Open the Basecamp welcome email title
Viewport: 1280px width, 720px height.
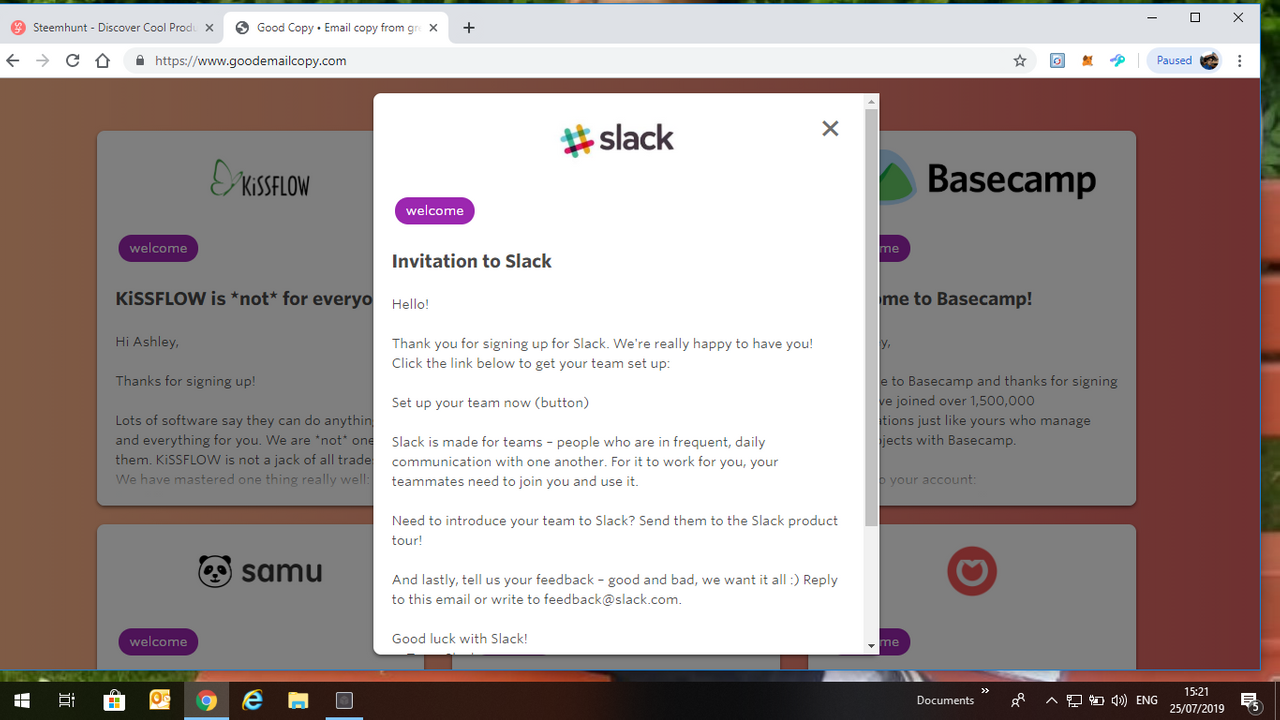(956, 298)
